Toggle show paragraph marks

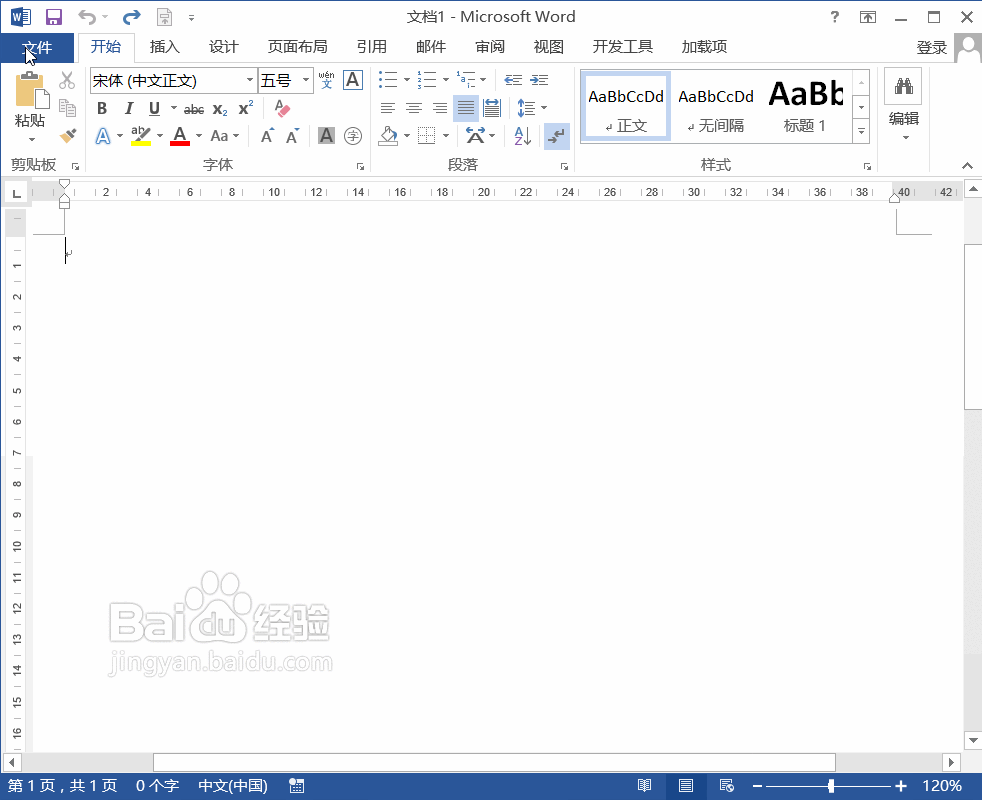(x=557, y=136)
